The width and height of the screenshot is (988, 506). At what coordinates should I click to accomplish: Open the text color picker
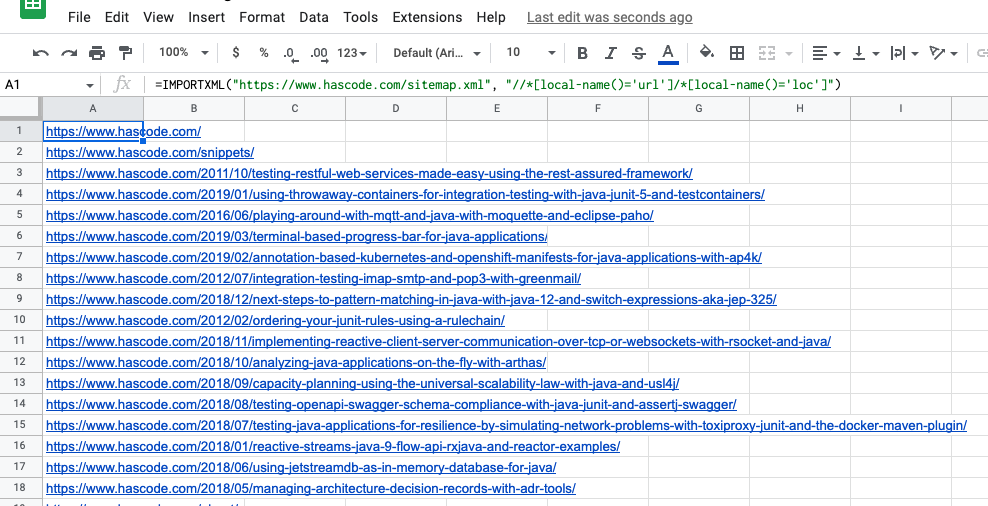pyautogui.click(x=668, y=53)
